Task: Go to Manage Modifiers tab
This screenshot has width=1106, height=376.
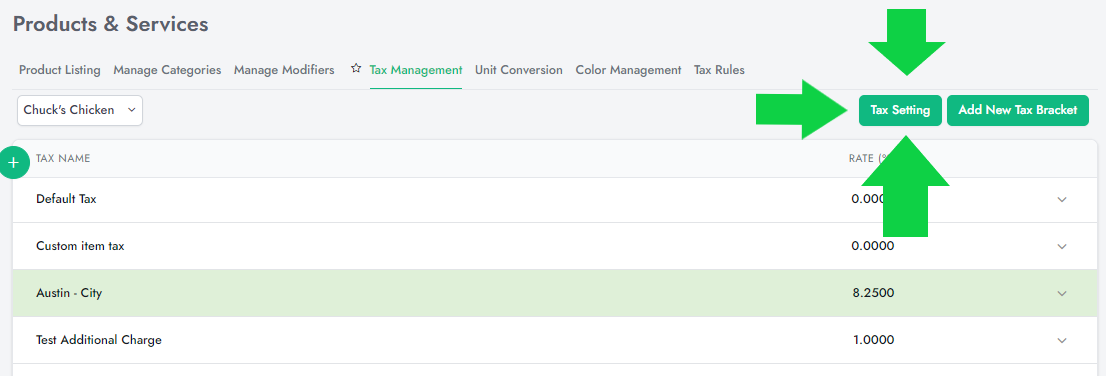Action: pos(284,70)
